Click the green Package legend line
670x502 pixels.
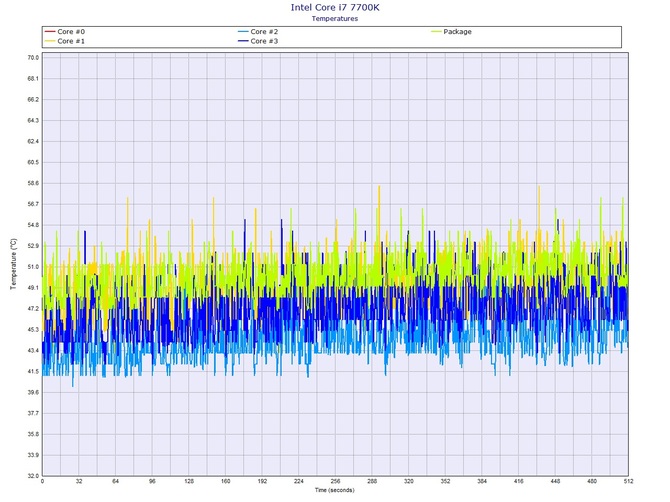(436, 32)
